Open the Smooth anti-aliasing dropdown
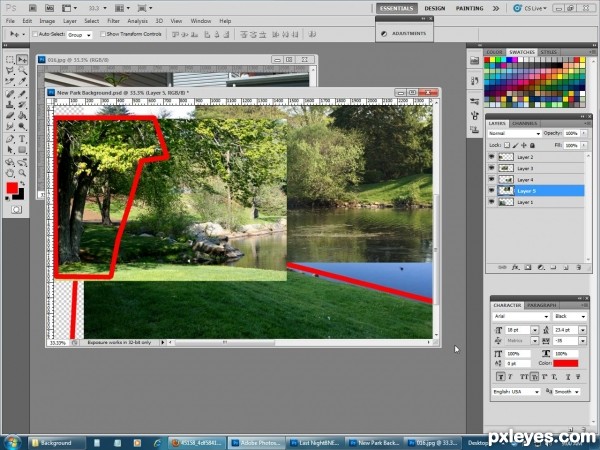 (567, 392)
